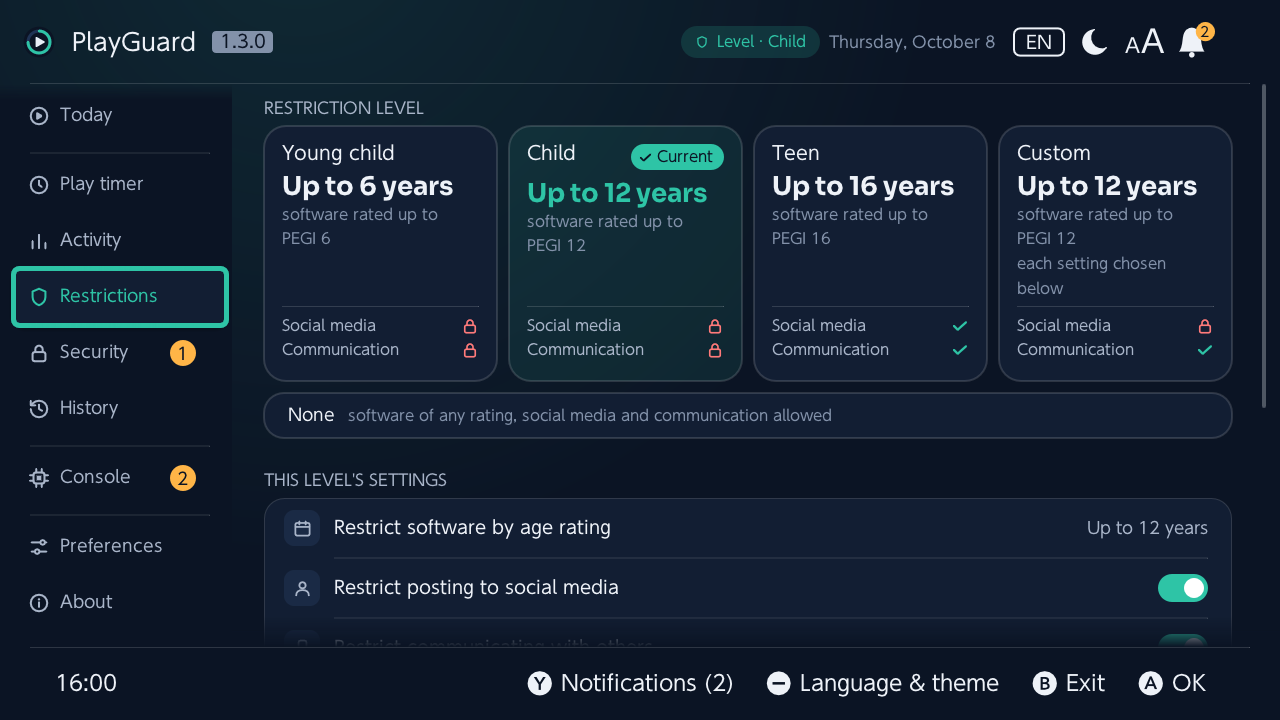Viewport: 1280px width, 720px height.
Task: Toggle Restrict communicating with others switch
Action: 1183,641
